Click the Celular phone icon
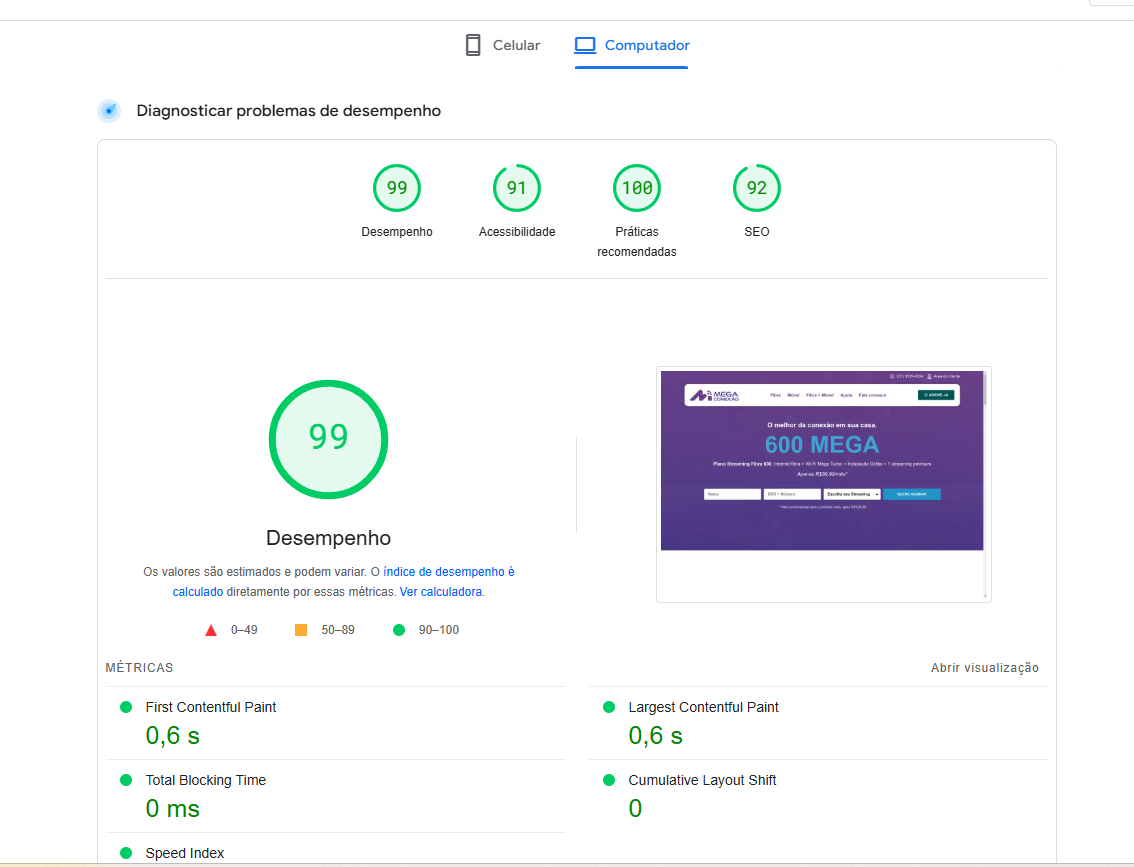The image size is (1134, 867). pyautogui.click(x=473, y=45)
